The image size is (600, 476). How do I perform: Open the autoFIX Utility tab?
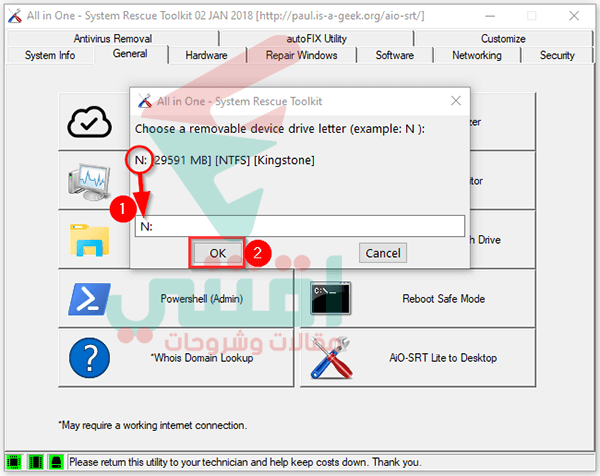coord(316,38)
